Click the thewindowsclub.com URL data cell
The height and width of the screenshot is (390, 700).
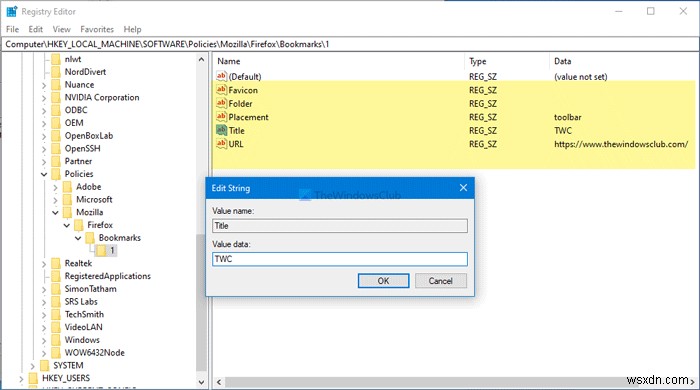pyautogui.click(x=621, y=144)
